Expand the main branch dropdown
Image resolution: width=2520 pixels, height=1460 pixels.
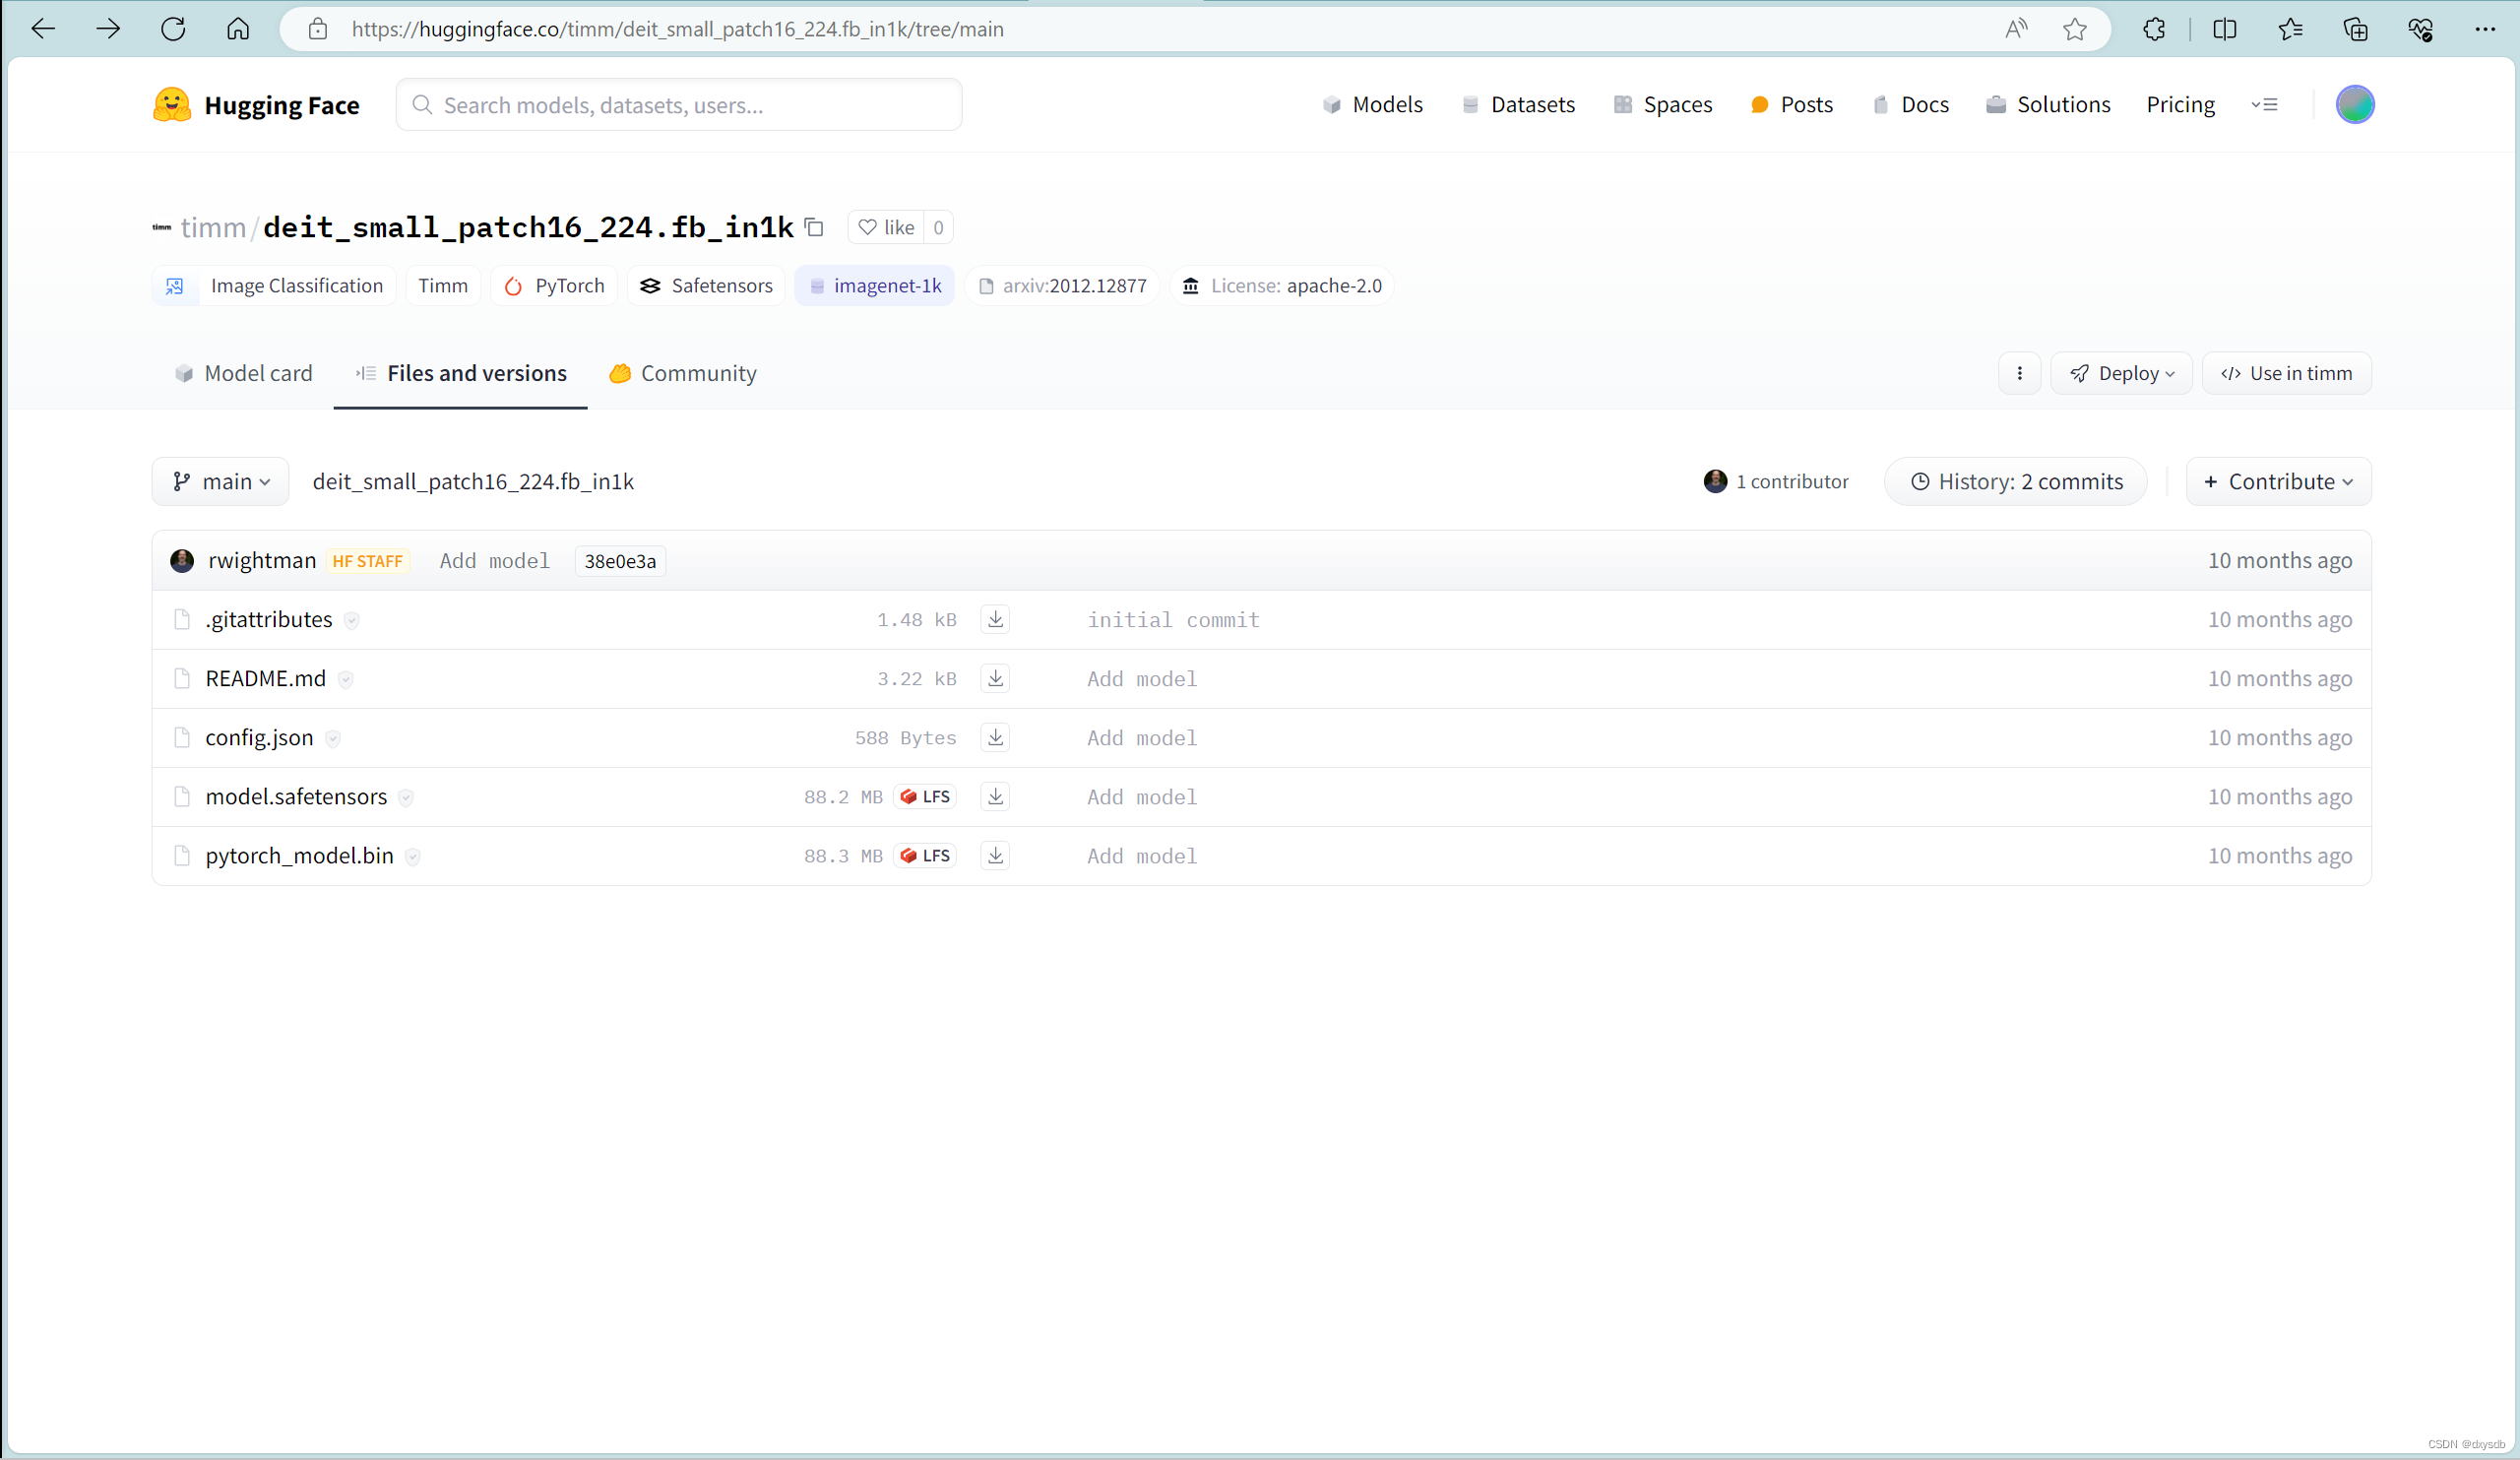pos(221,481)
